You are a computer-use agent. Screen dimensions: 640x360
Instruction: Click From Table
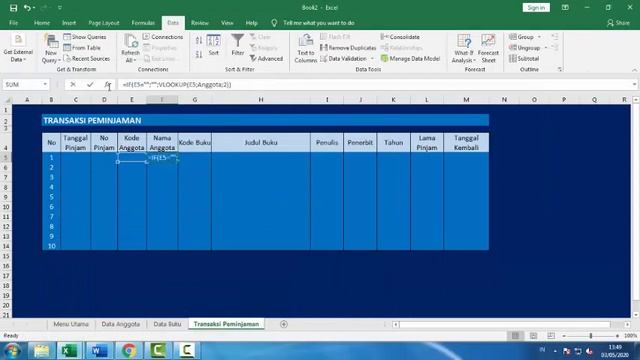tap(82, 48)
